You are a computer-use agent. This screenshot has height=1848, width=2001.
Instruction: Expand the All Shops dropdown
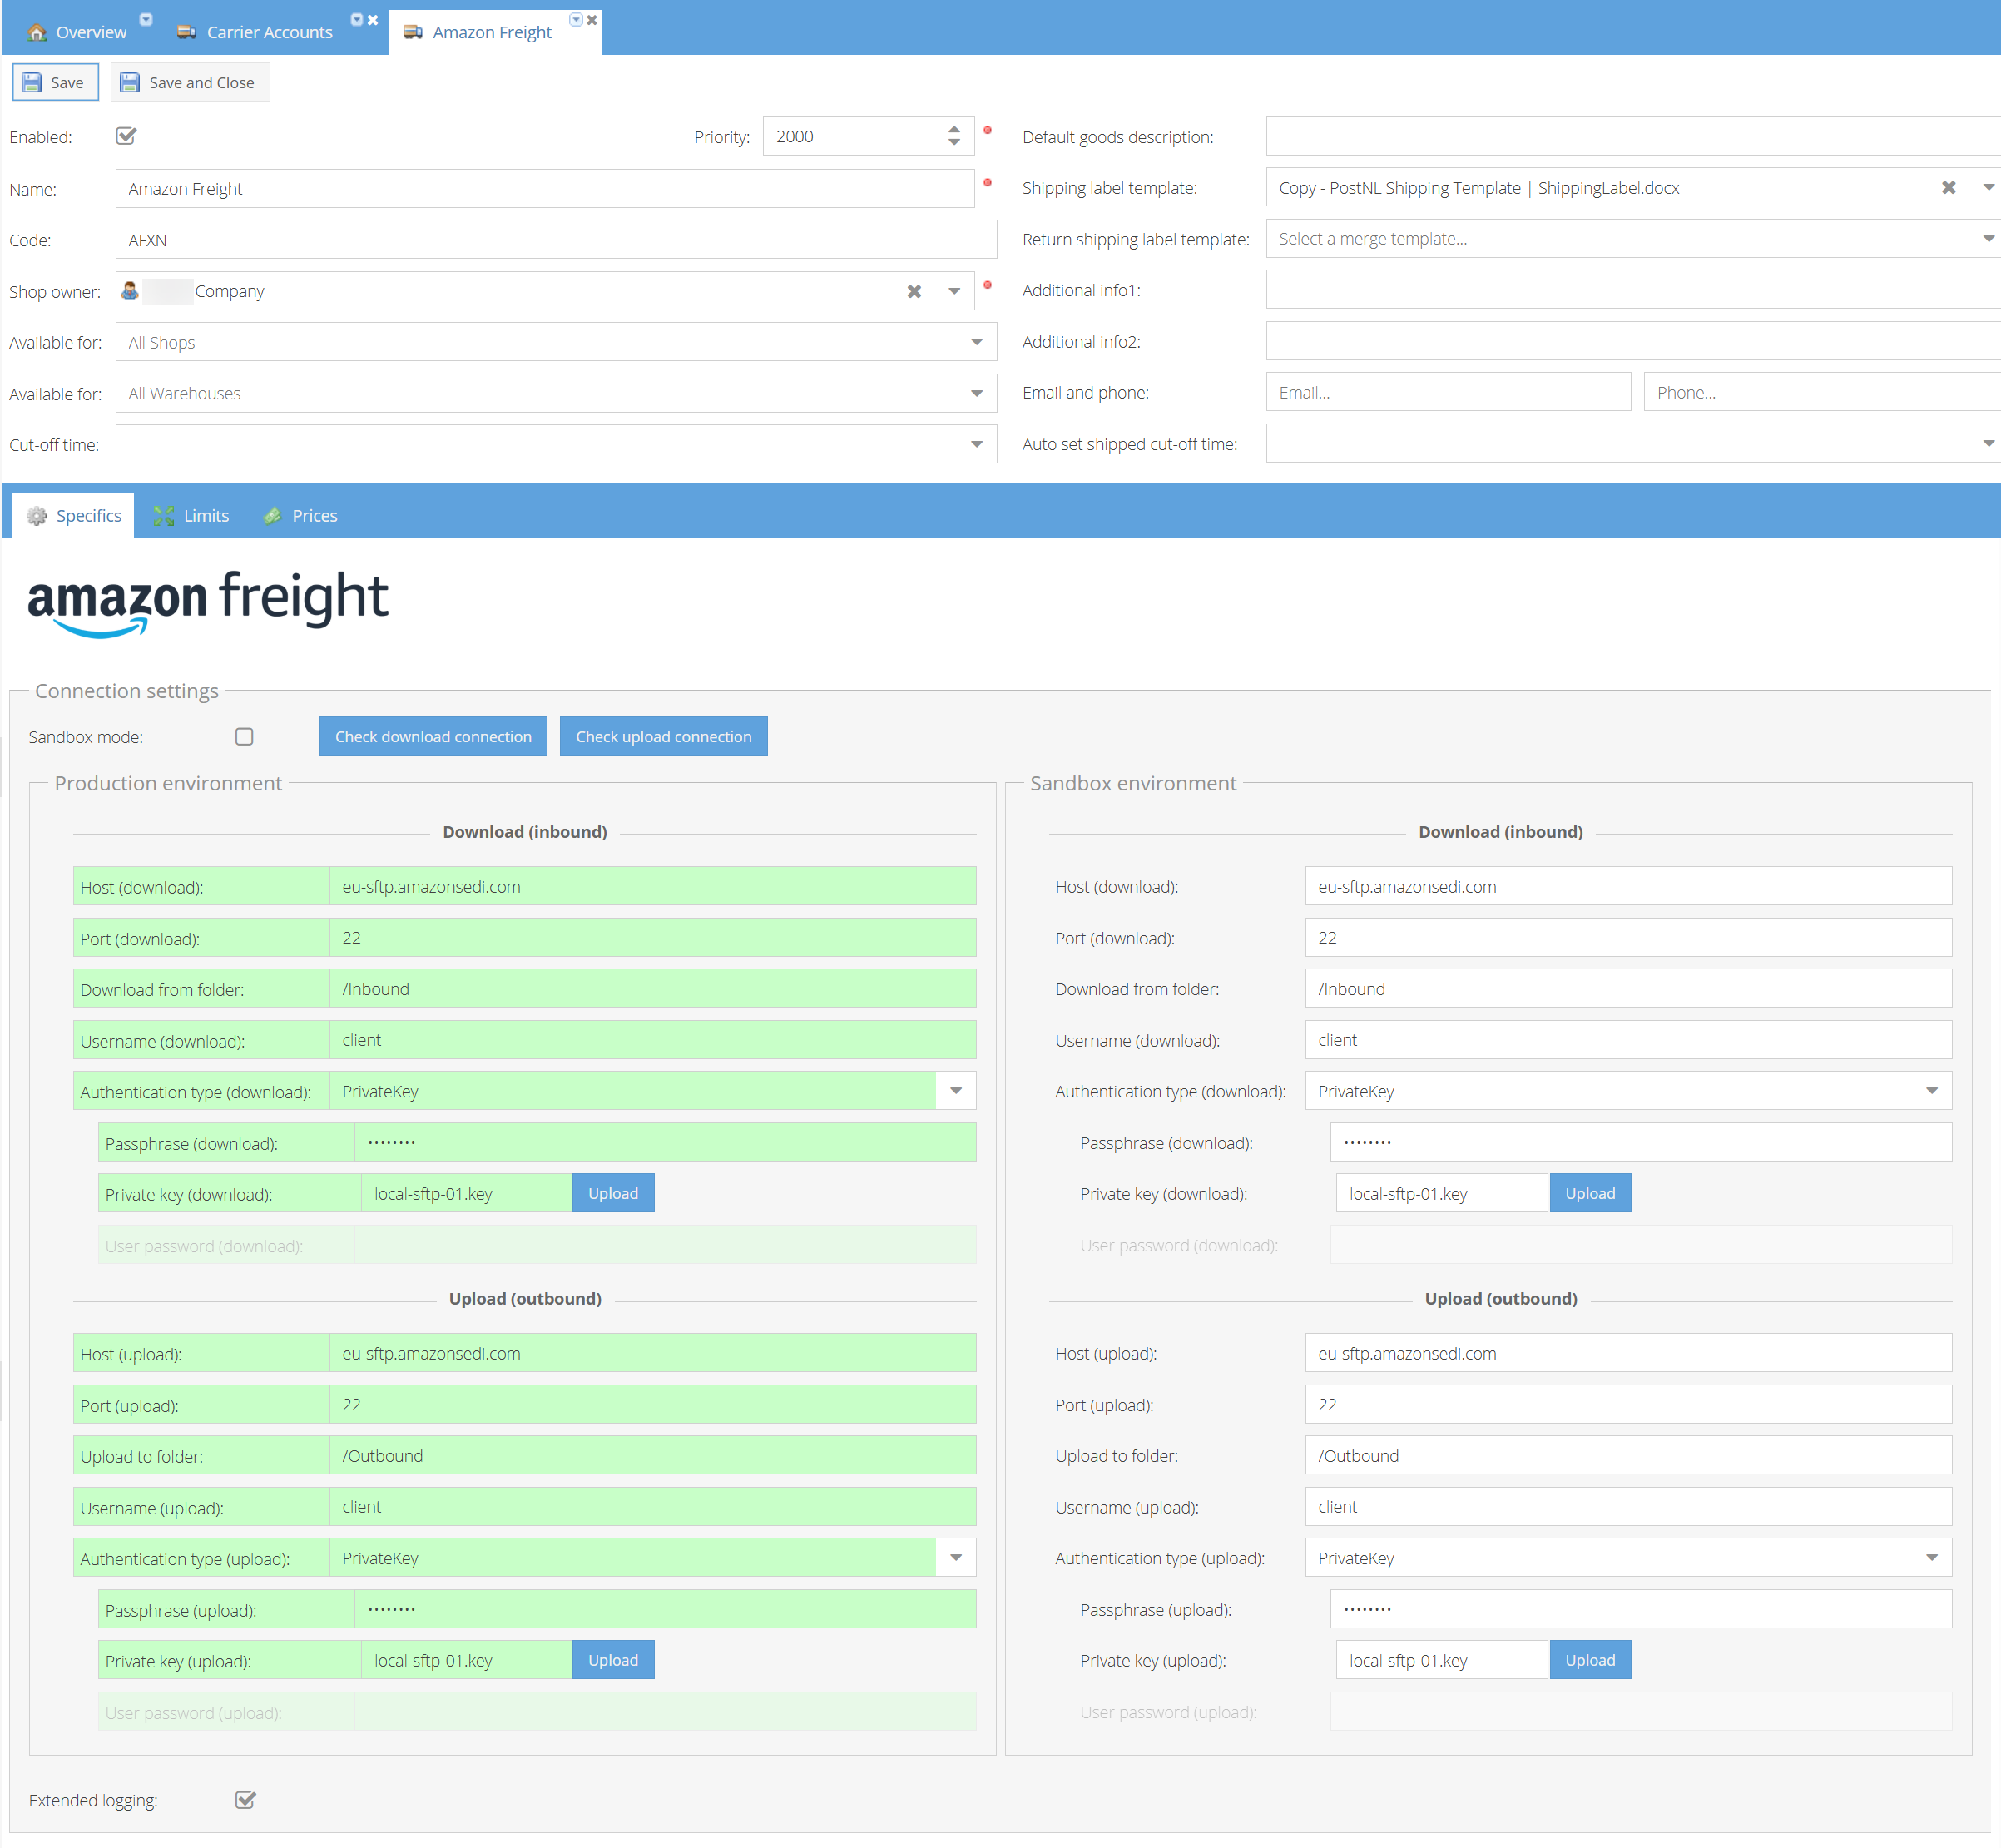pyautogui.click(x=976, y=342)
